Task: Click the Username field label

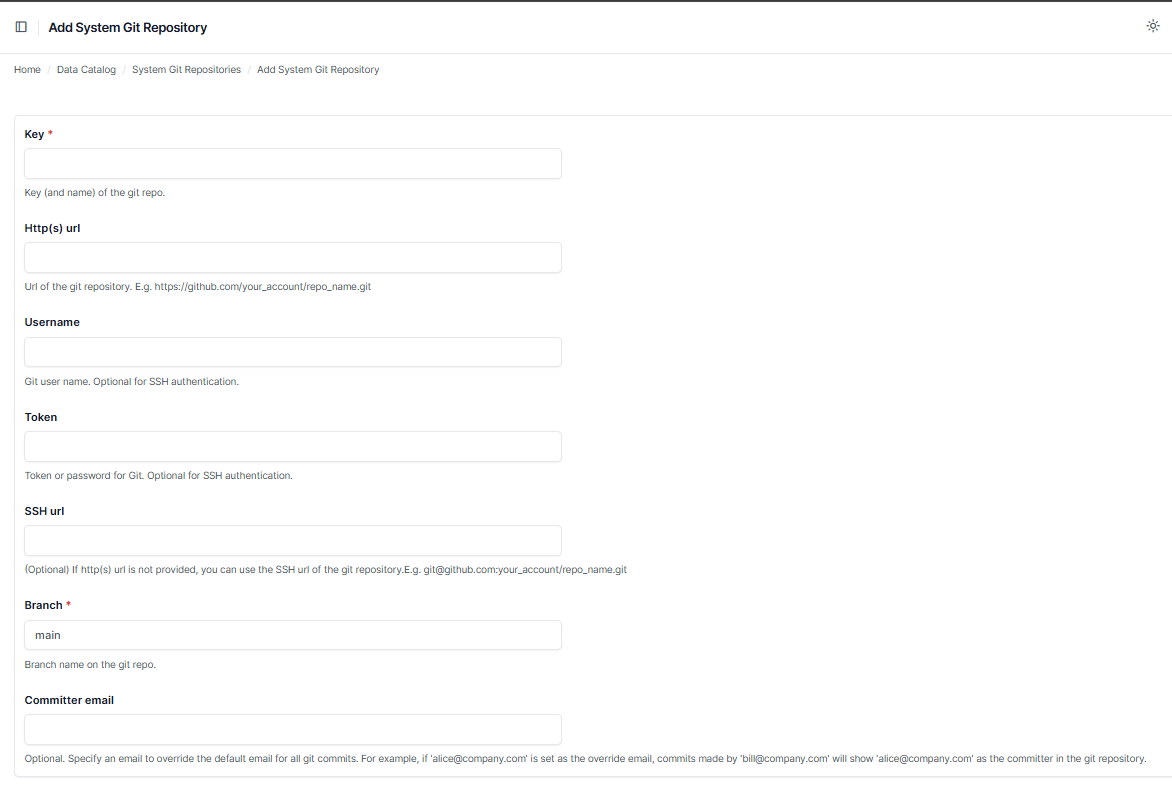Action: tap(52, 322)
